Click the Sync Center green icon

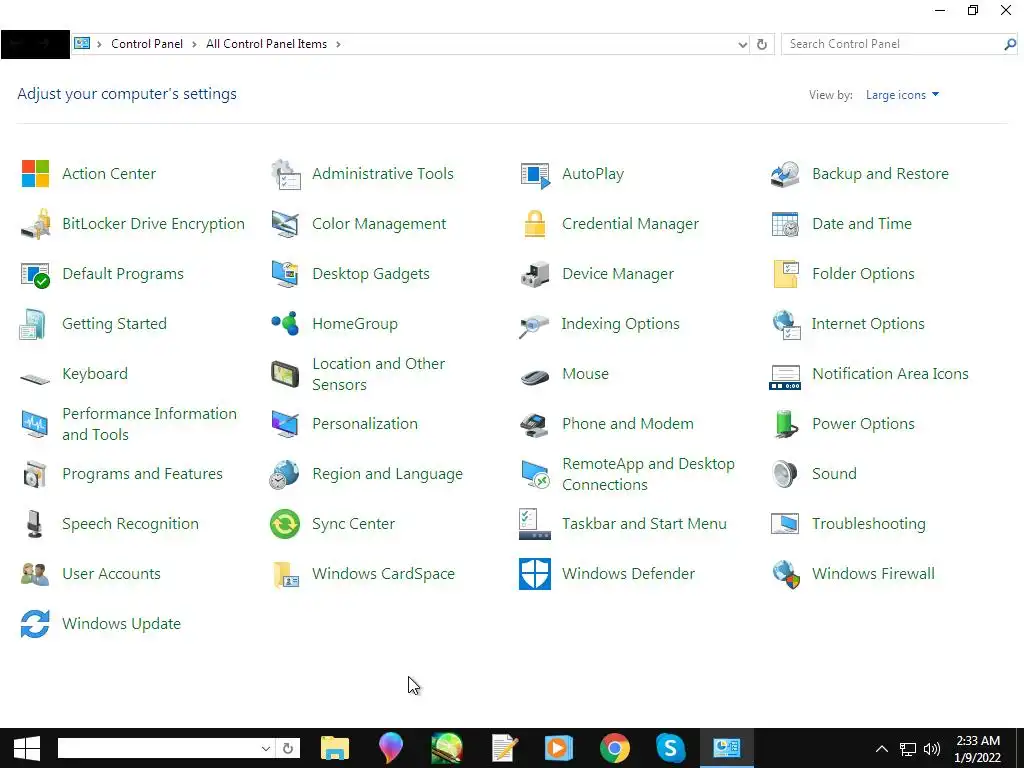click(285, 524)
